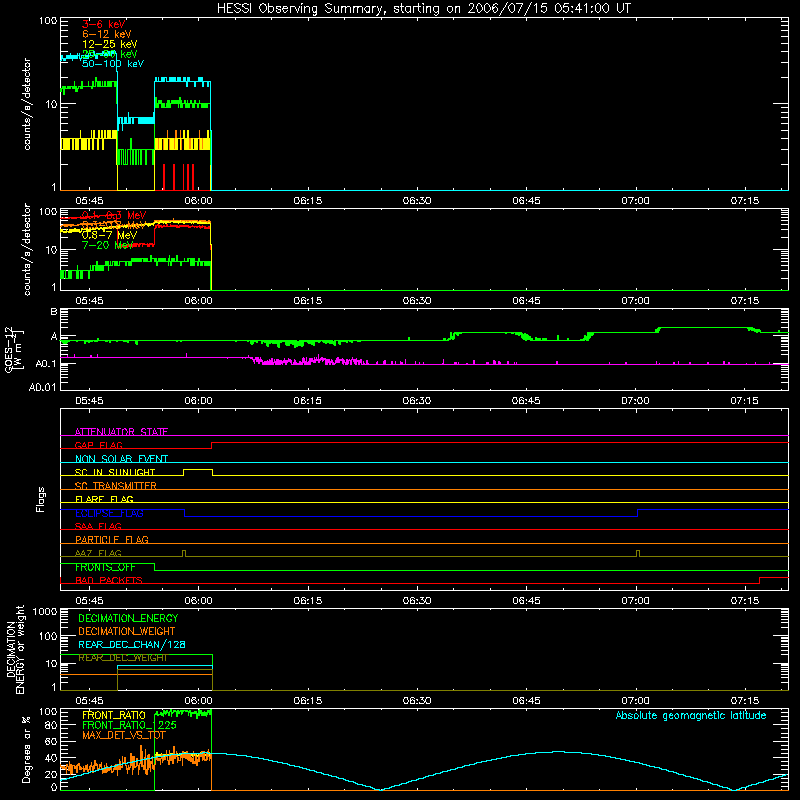Click the green 7-20 MeV legend label
Screen dimensions: 800x800
tap(108, 245)
